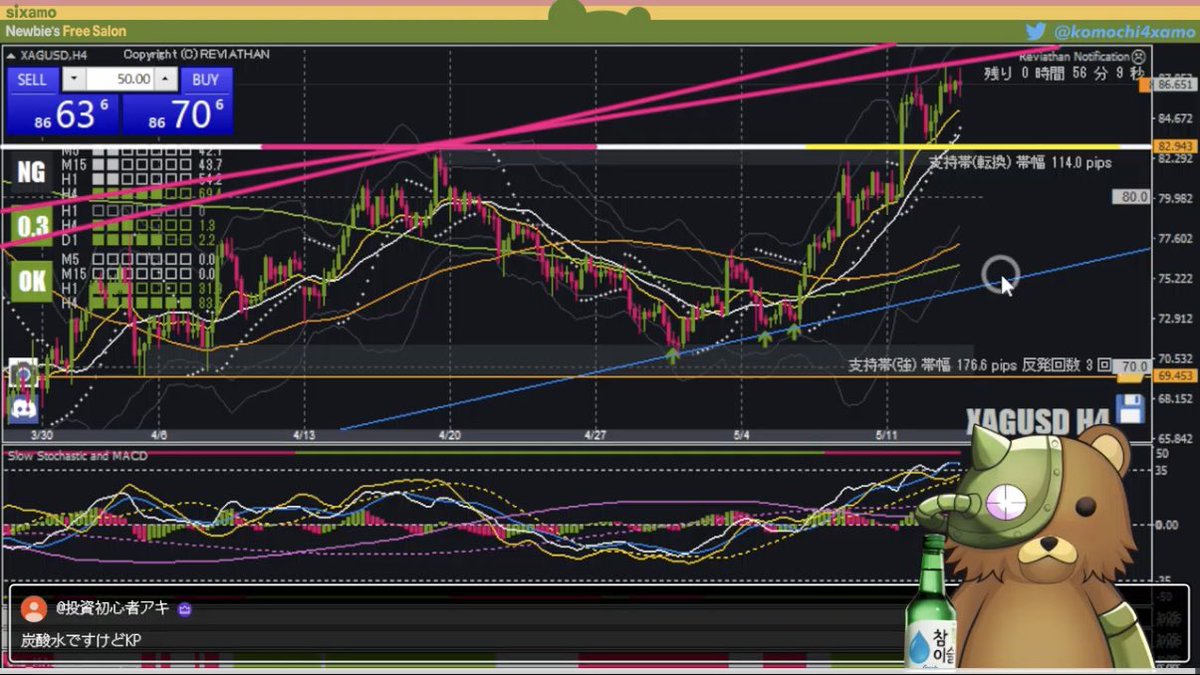Click the 69.4 value in H4 row
The height and width of the screenshot is (675, 1200).
click(210, 191)
